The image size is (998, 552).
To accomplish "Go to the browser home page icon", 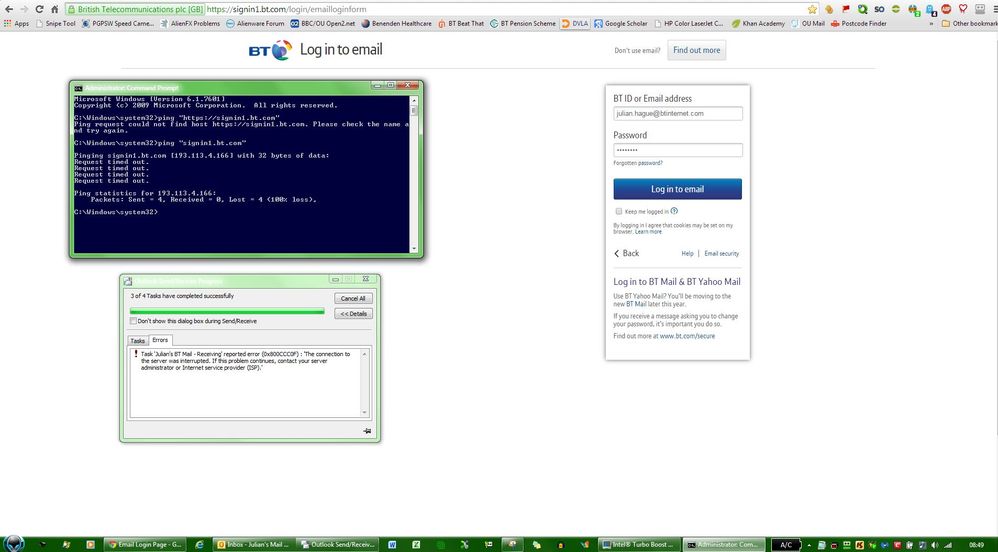I will click(x=55, y=9).
